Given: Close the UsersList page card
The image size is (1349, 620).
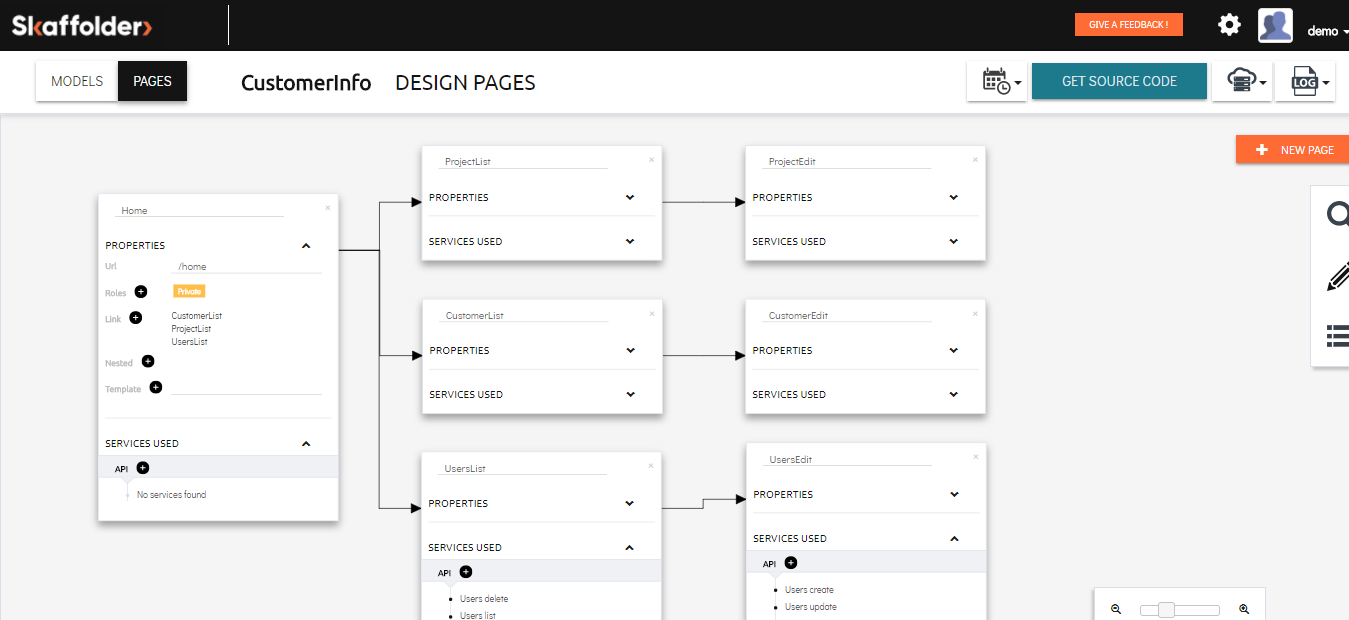Looking at the screenshot, I should pyautogui.click(x=652, y=466).
